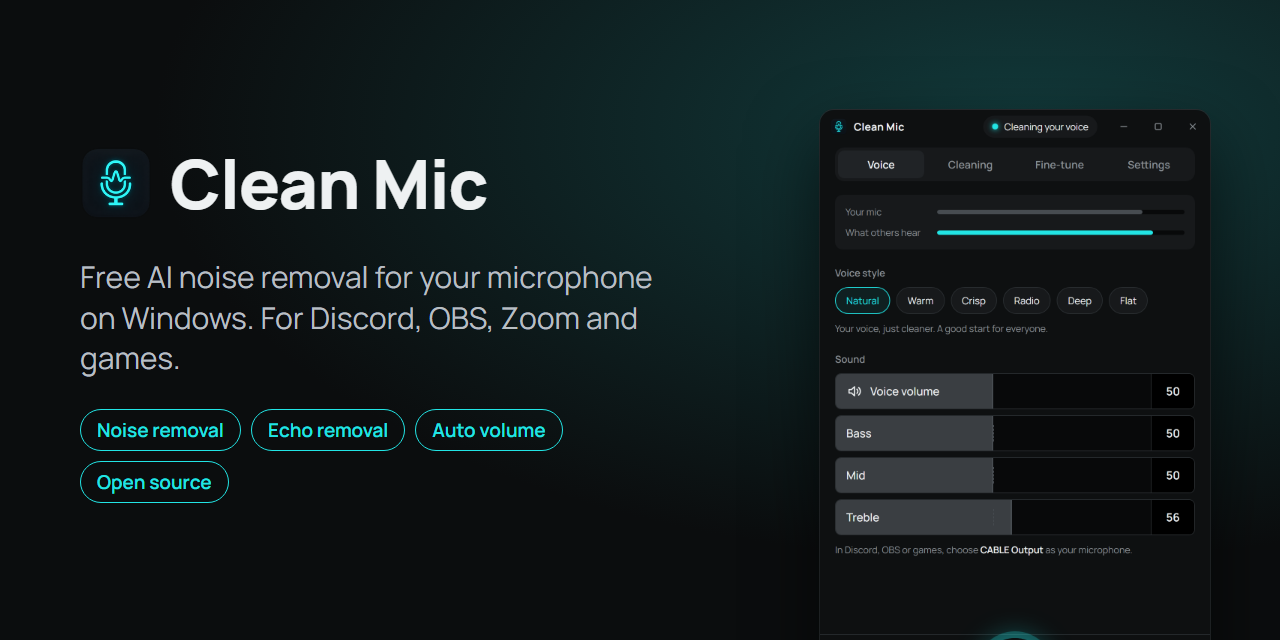This screenshot has width=1280, height=640.
Task: Maximize the Clean Mic app window
Action: tap(1158, 127)
